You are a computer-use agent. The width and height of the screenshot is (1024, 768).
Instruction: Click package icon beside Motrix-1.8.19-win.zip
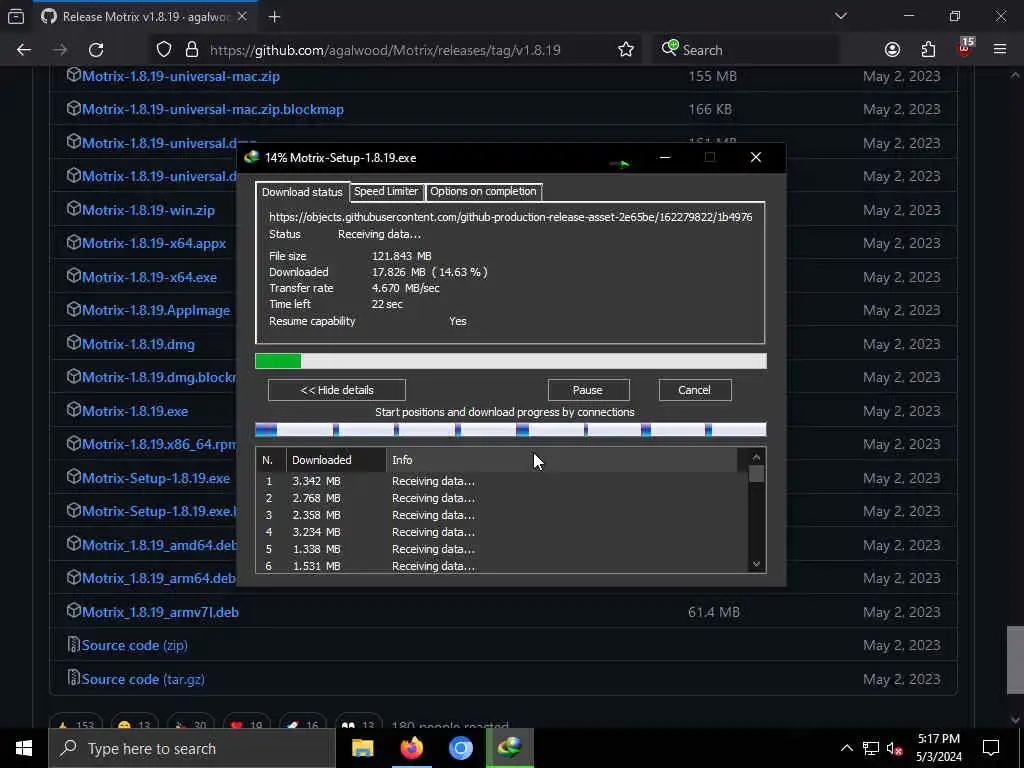point(74,208)
